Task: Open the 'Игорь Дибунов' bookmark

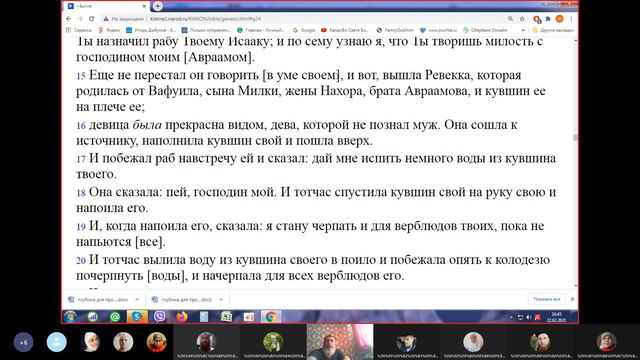Action: point(151,30)
